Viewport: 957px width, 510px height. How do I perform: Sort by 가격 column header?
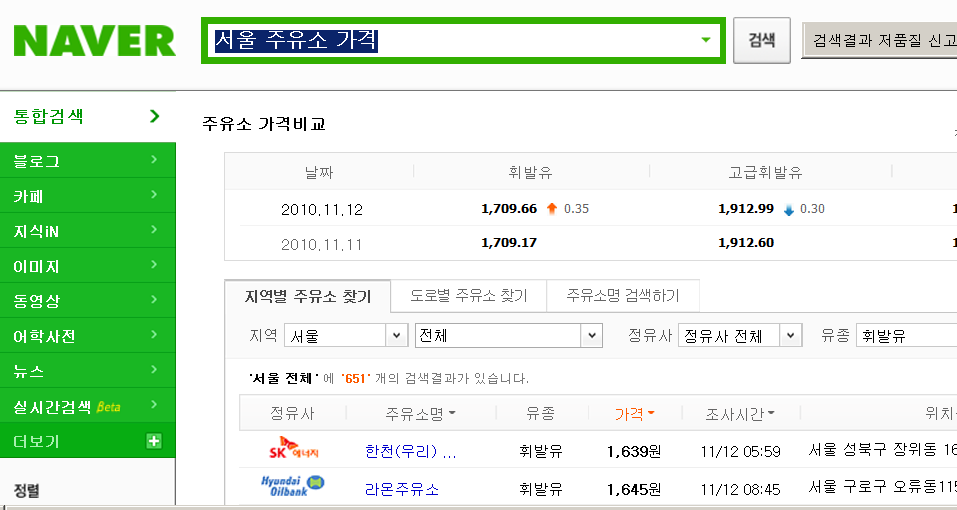[x=634, y=414]
